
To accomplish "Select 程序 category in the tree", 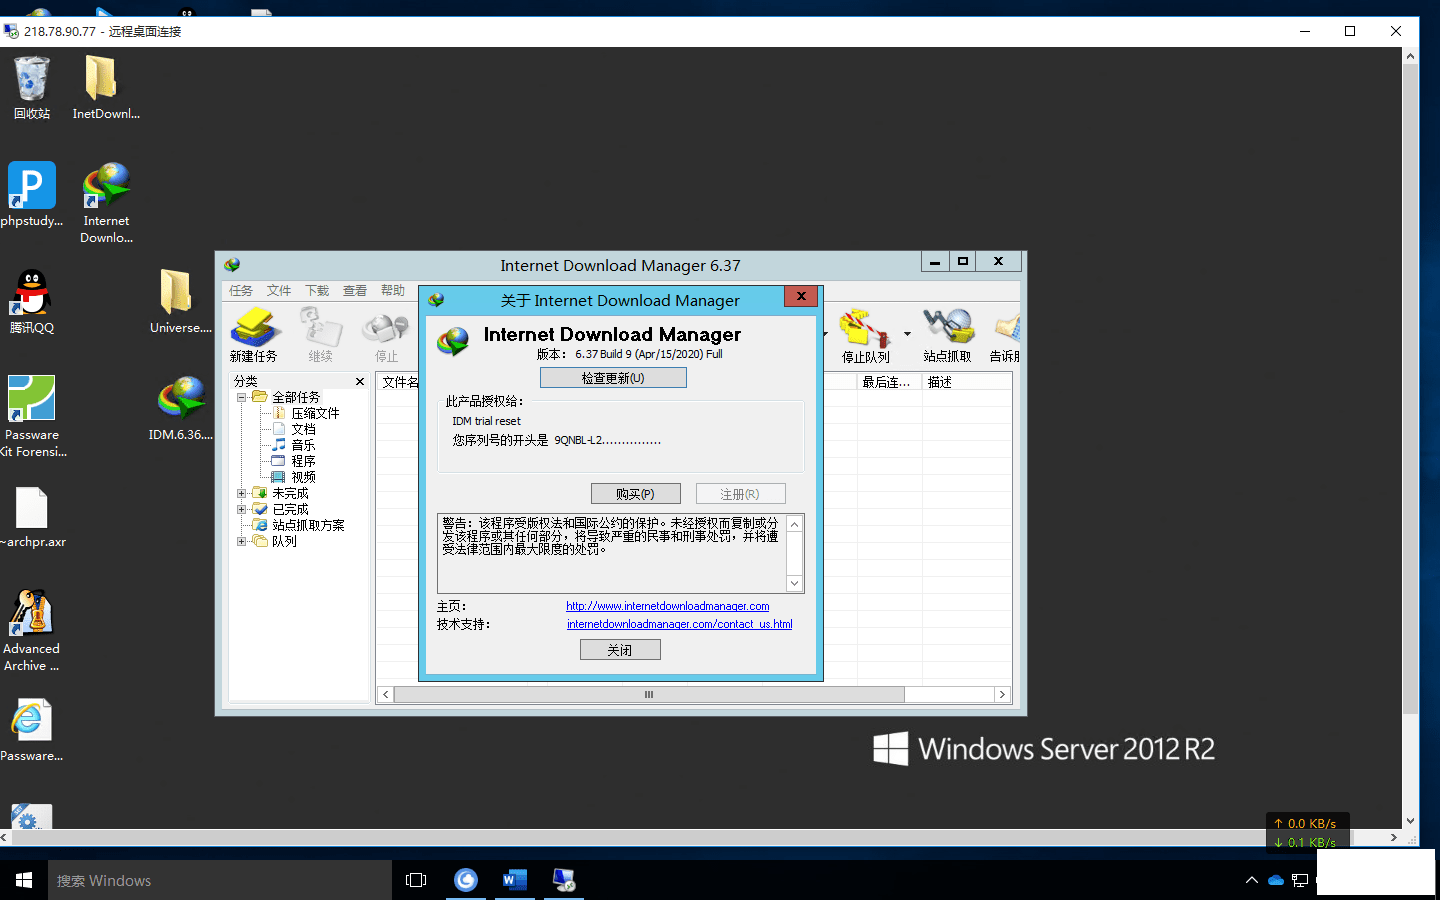I will click(x=303, y=461).
